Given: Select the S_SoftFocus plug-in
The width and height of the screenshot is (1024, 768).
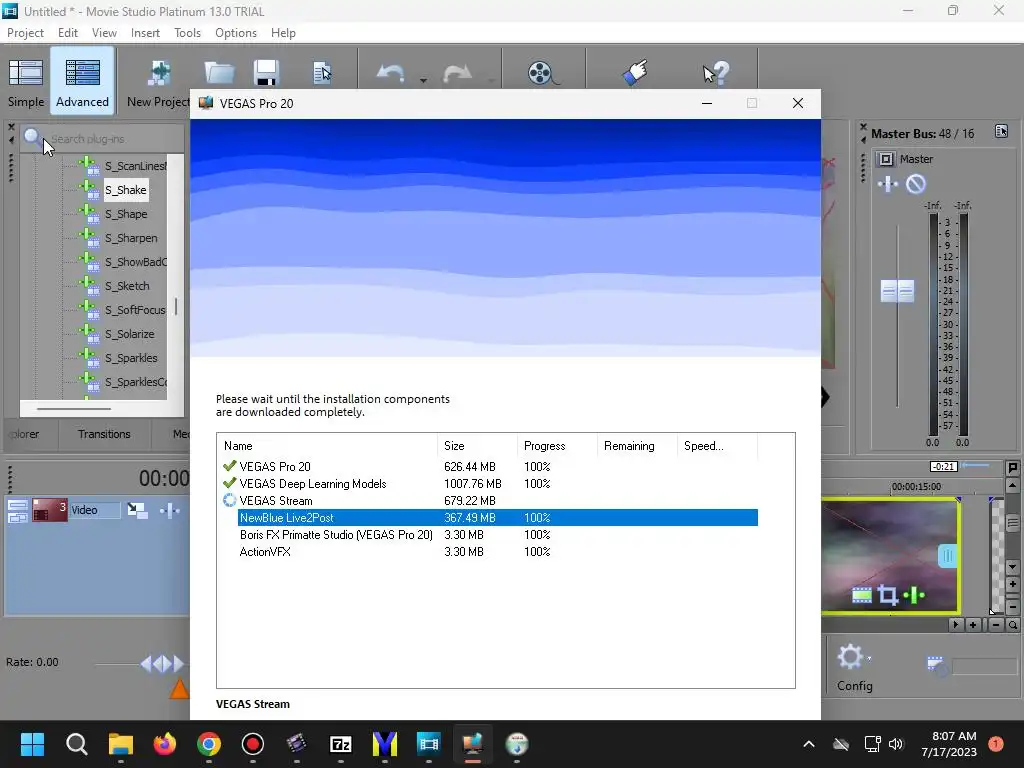Looking at the screenshot, I should point(135,310).
